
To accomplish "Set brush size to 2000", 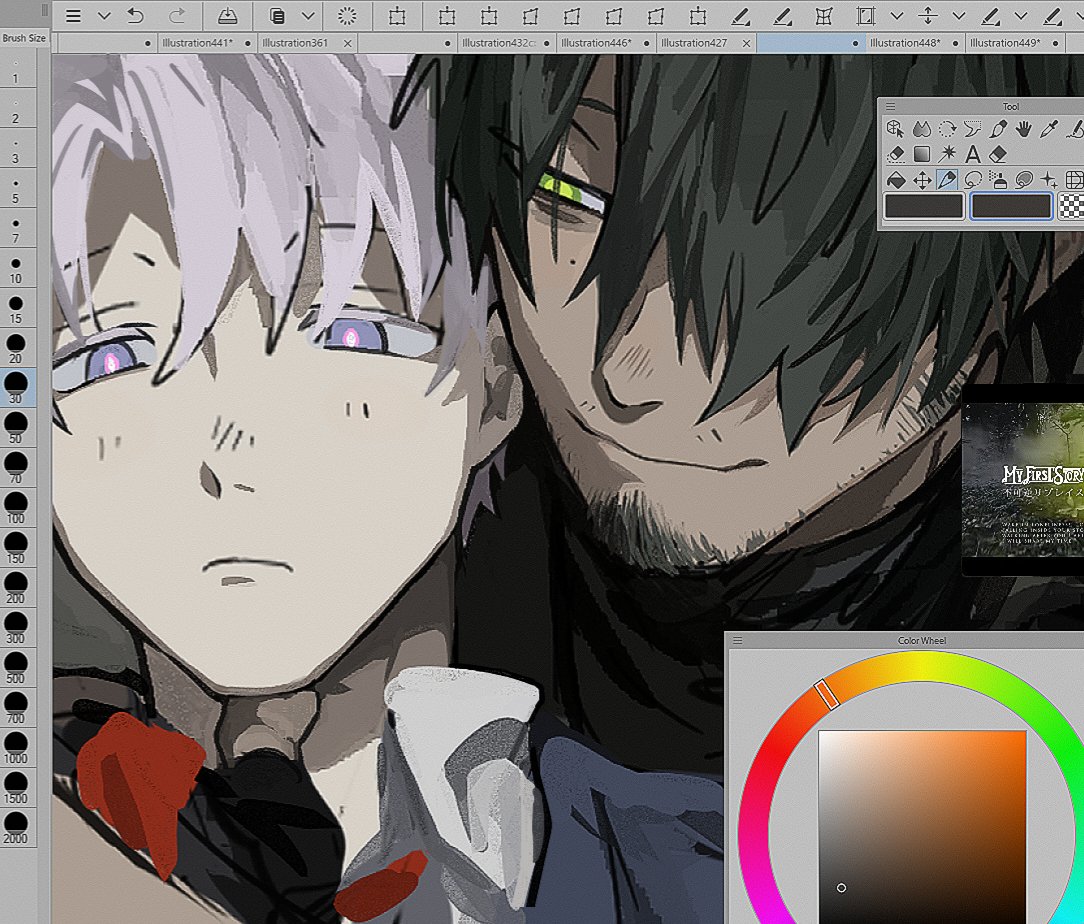I will (x=15, y=828).
